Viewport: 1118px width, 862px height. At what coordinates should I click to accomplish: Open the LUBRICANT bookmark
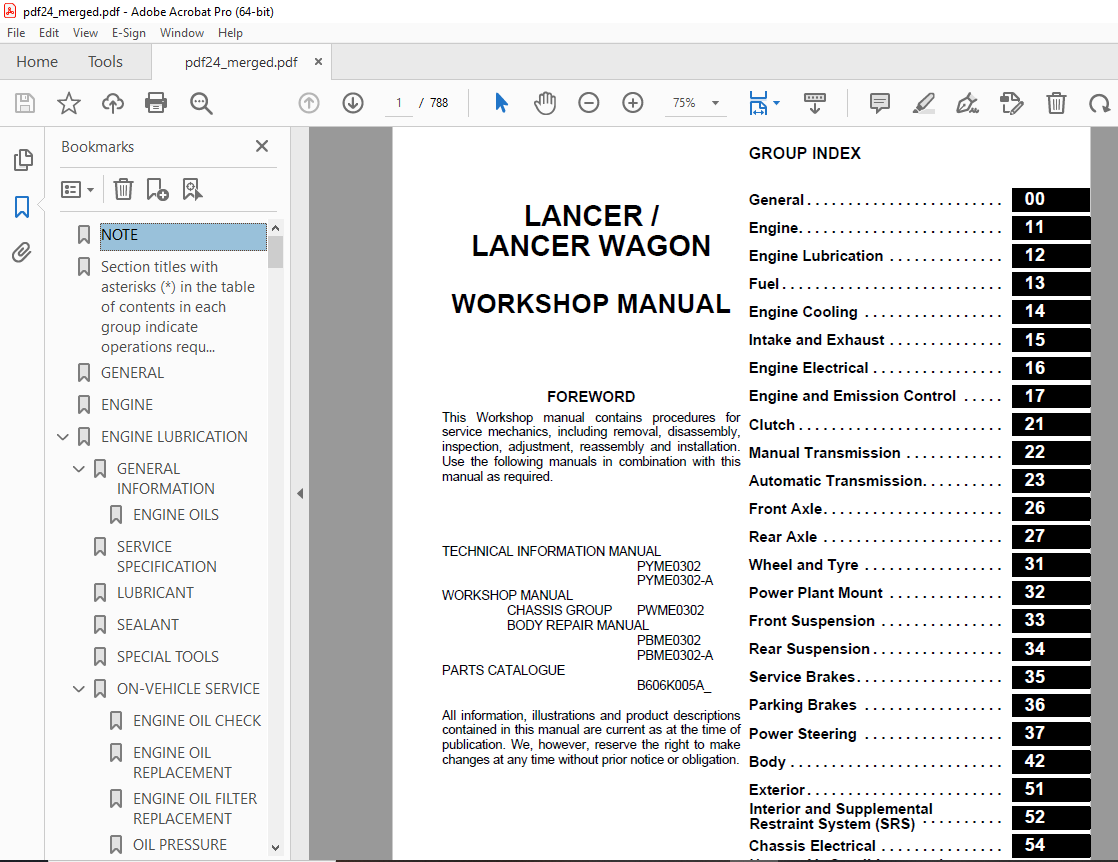[x=155, y=592]
